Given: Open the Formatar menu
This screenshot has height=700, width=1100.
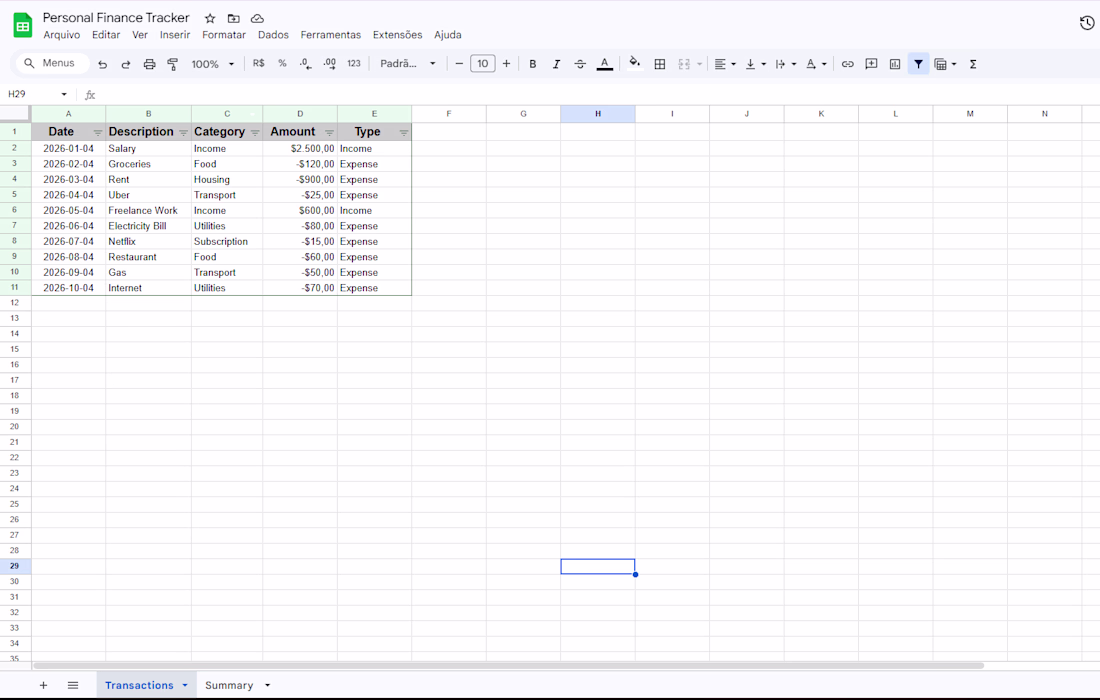Looking at the screenshot, I should tap(224, 34).
